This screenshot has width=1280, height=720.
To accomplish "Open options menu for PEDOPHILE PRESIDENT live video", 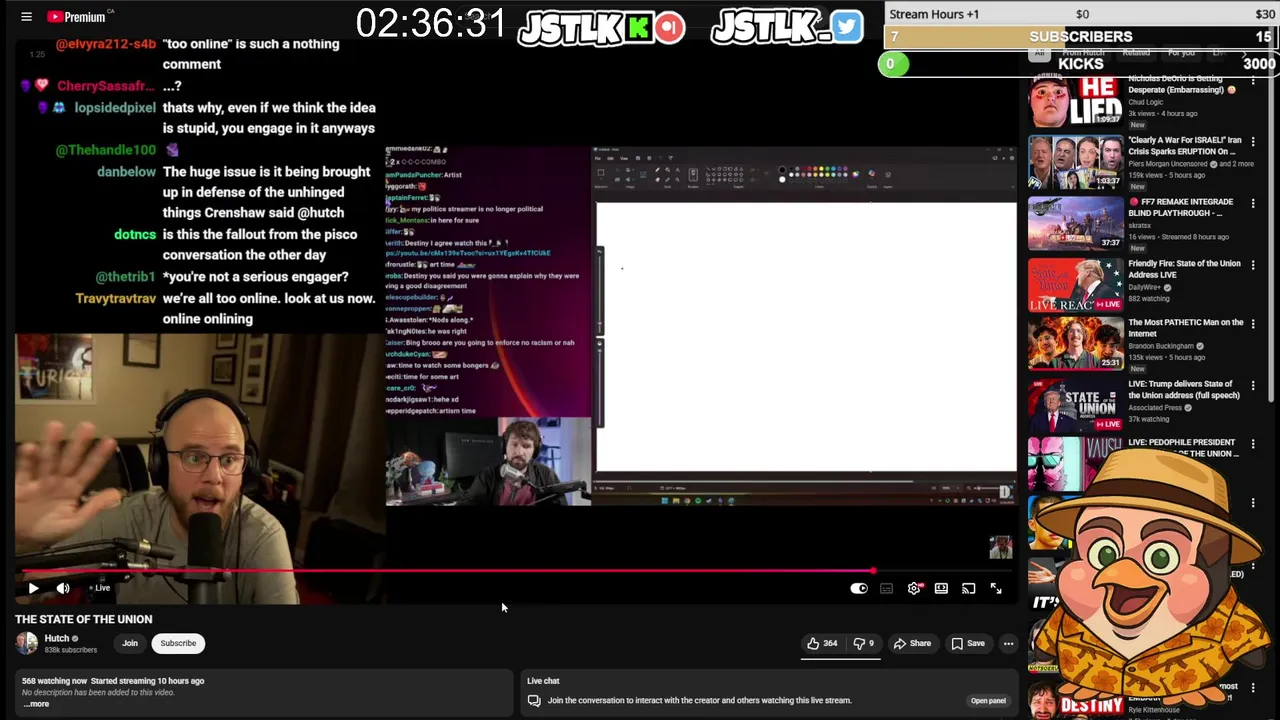I will point(1253,444).
